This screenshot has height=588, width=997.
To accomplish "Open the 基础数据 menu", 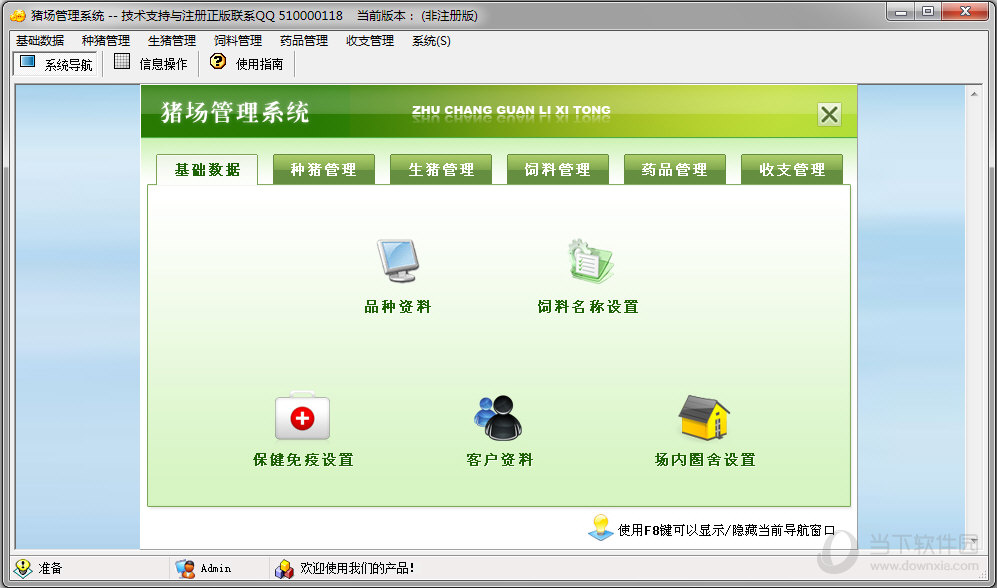I will point(40,41).
